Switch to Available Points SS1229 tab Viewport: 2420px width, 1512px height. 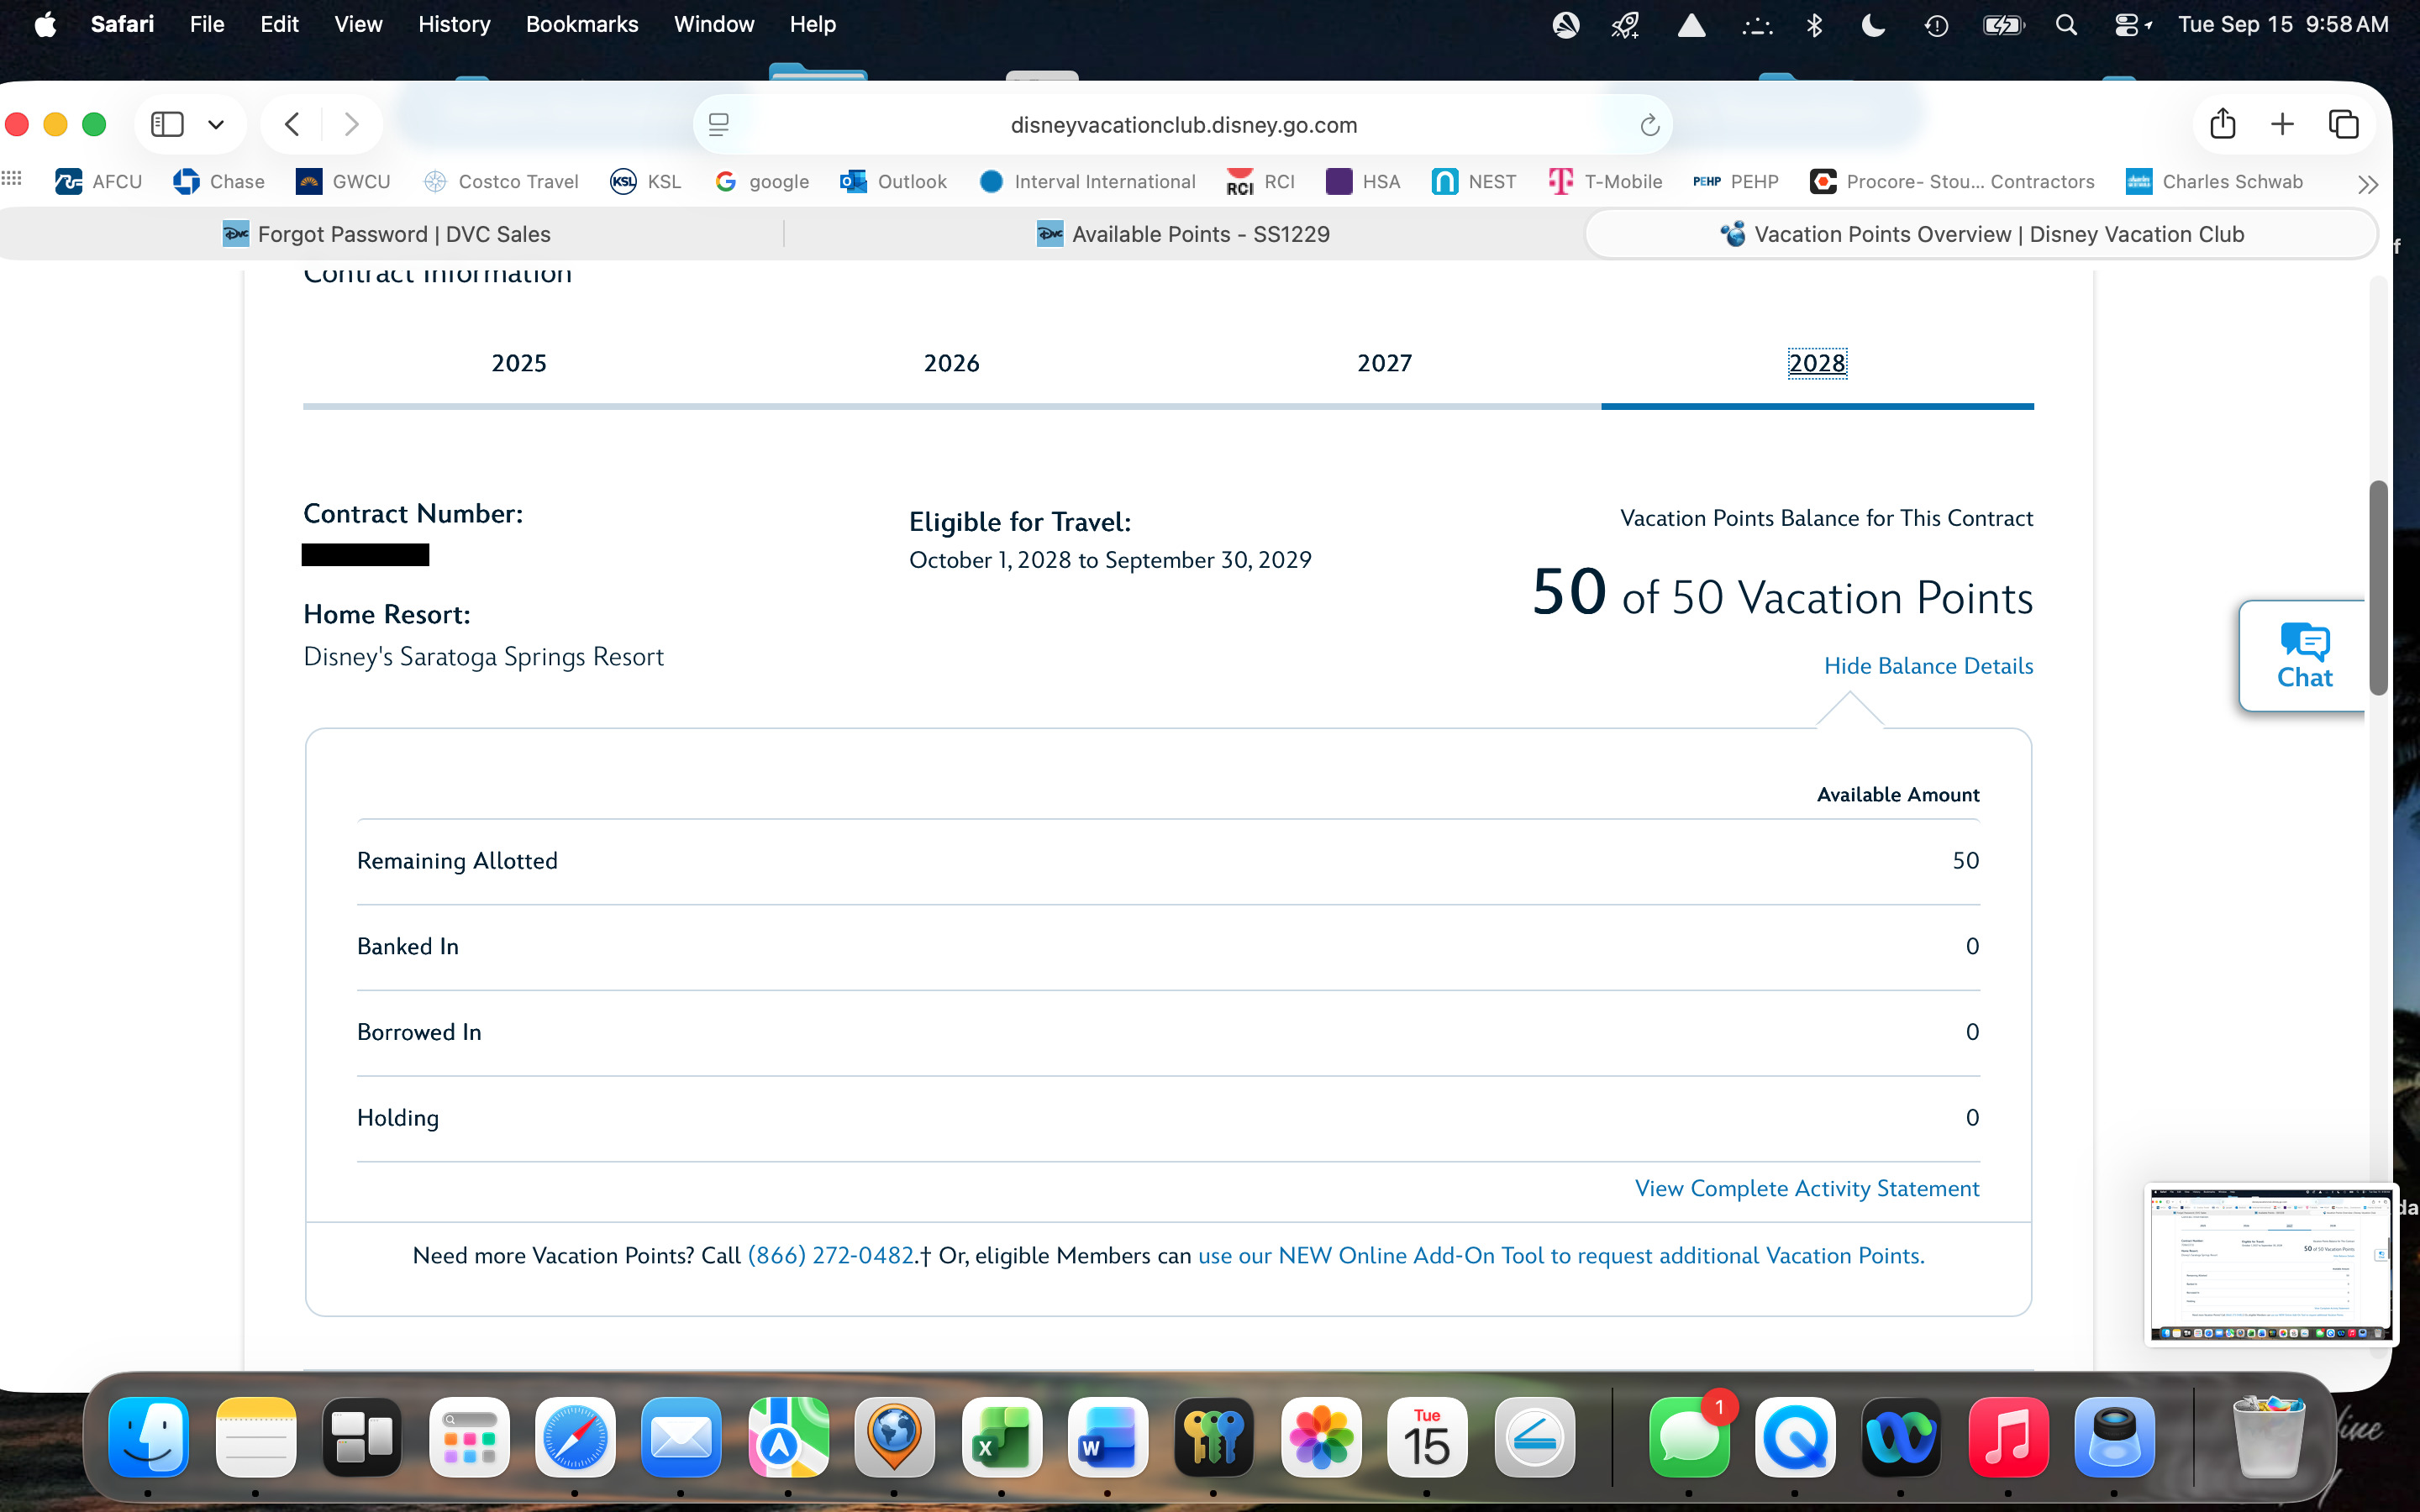pyautogui.click(x=1183, y=234)
